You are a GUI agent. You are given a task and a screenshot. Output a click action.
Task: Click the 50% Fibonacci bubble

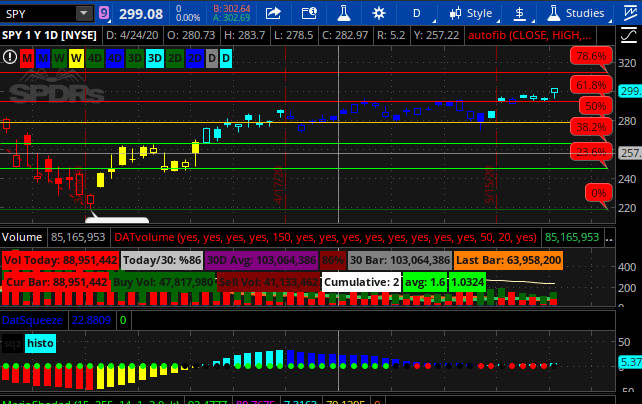(595, 106)
